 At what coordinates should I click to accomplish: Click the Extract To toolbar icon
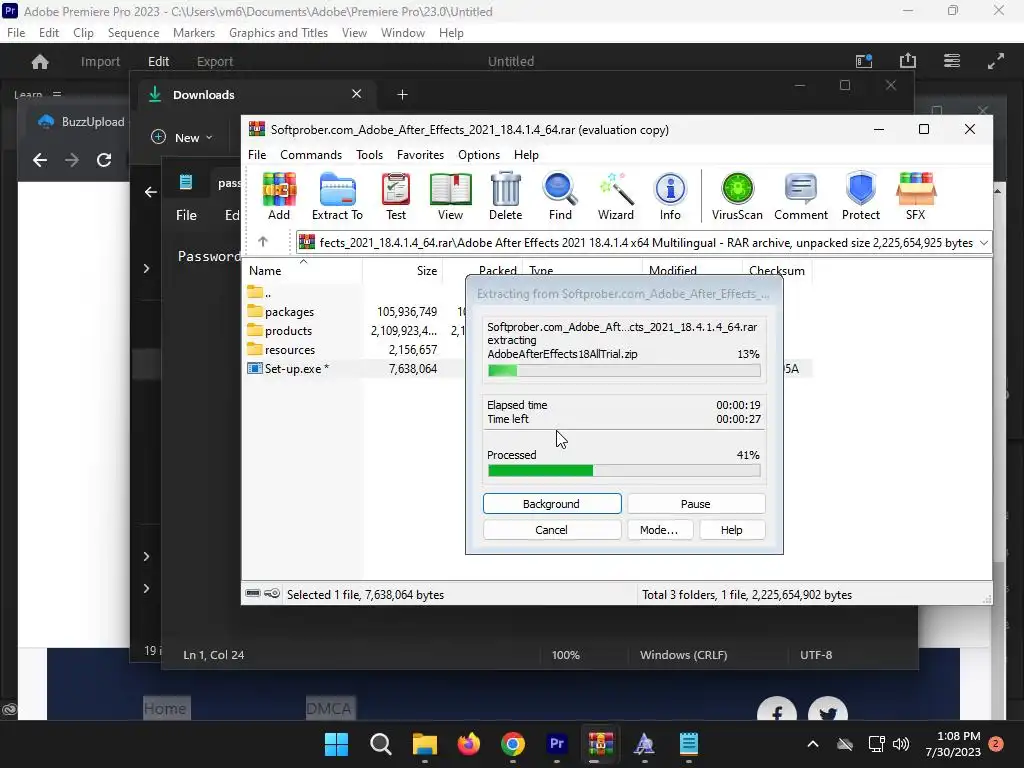tap(337, 196)
